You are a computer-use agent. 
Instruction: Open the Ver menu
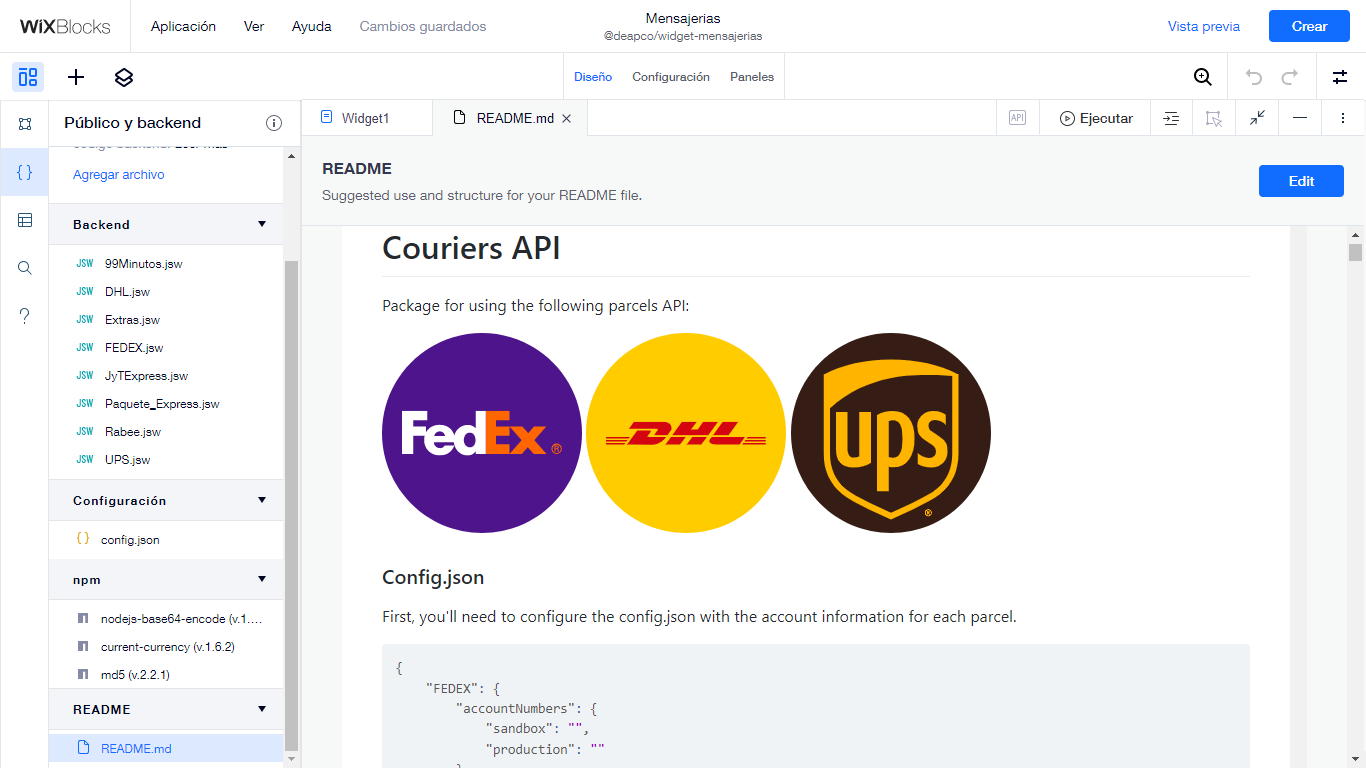(254, 27)
